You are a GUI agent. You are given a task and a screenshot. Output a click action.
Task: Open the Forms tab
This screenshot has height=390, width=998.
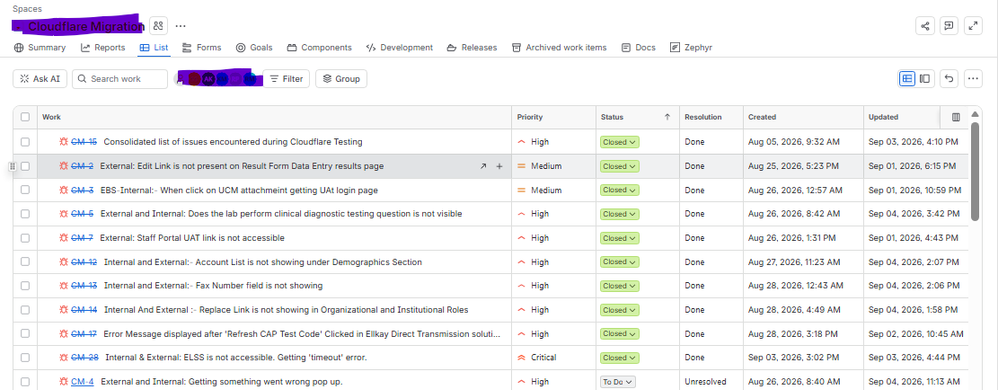202,48
